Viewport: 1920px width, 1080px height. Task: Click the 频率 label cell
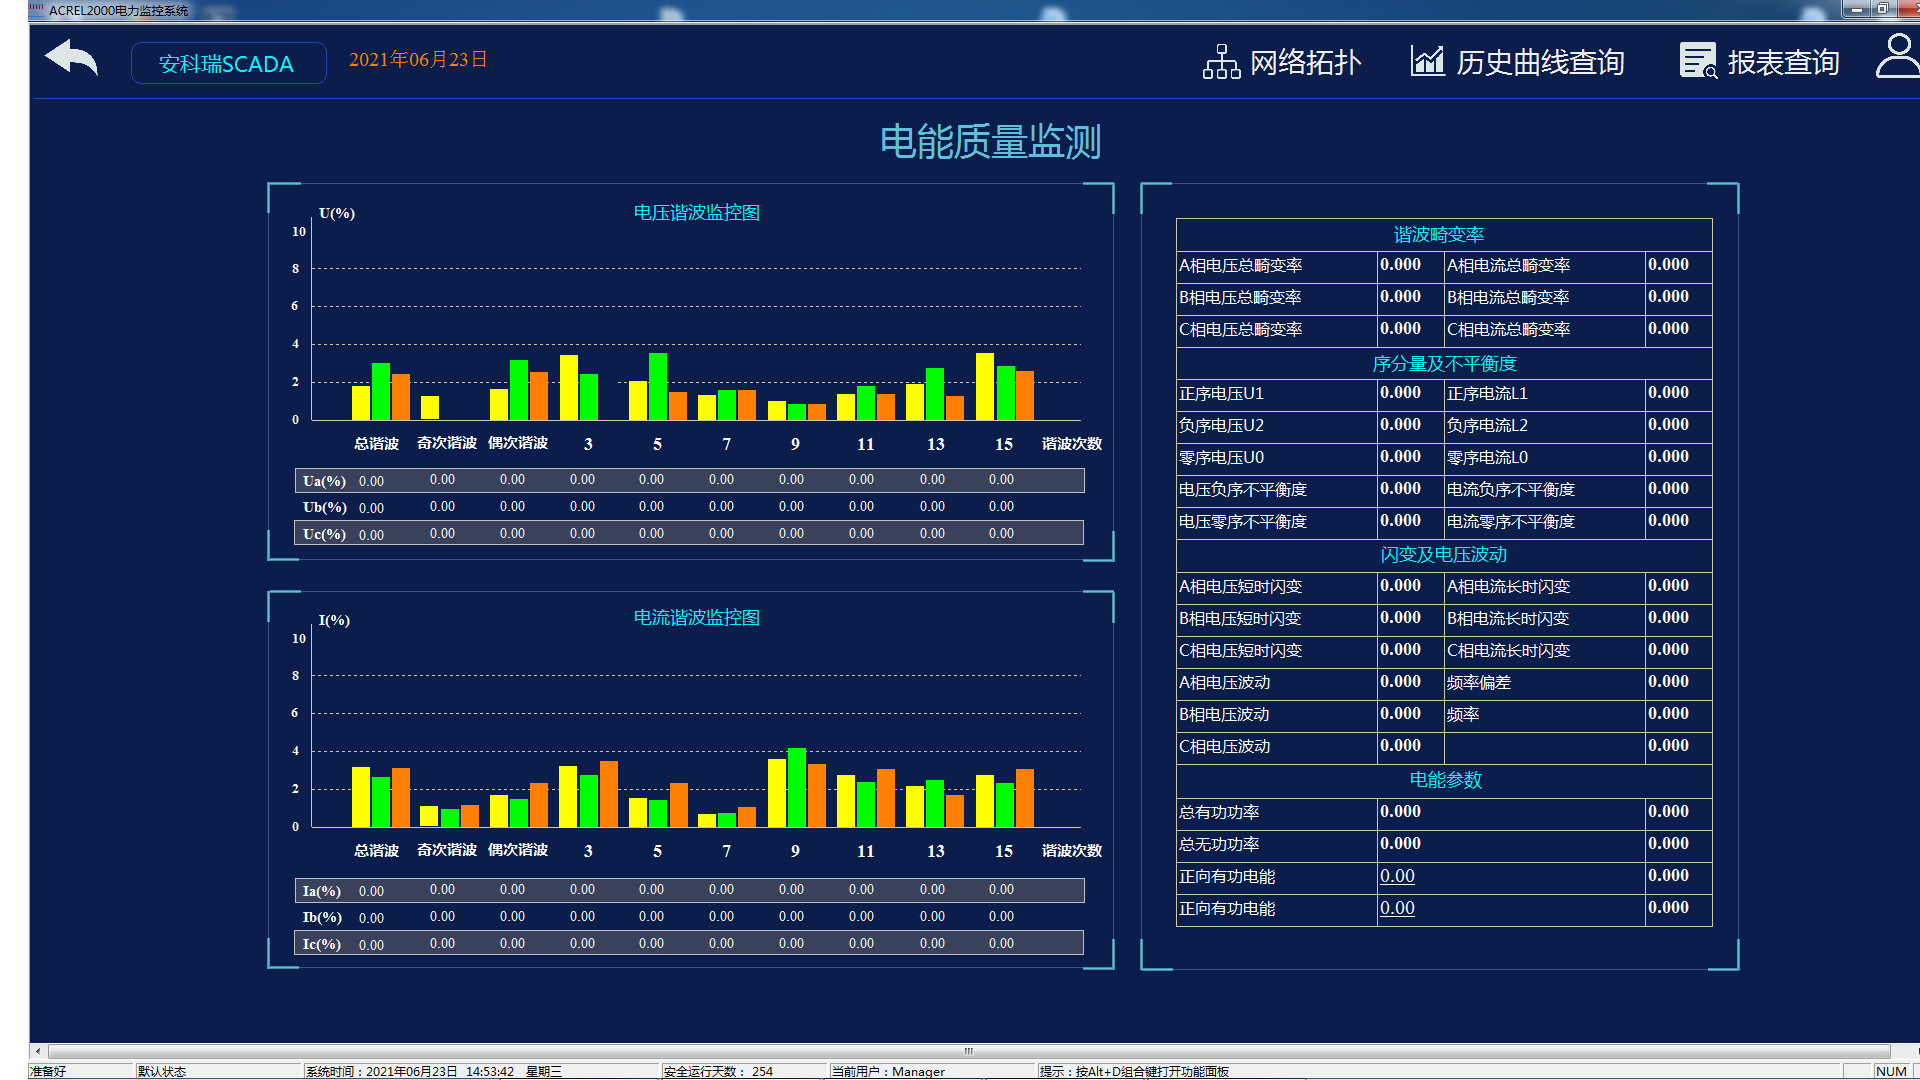pyautogui.click(x=1463, y=715)
